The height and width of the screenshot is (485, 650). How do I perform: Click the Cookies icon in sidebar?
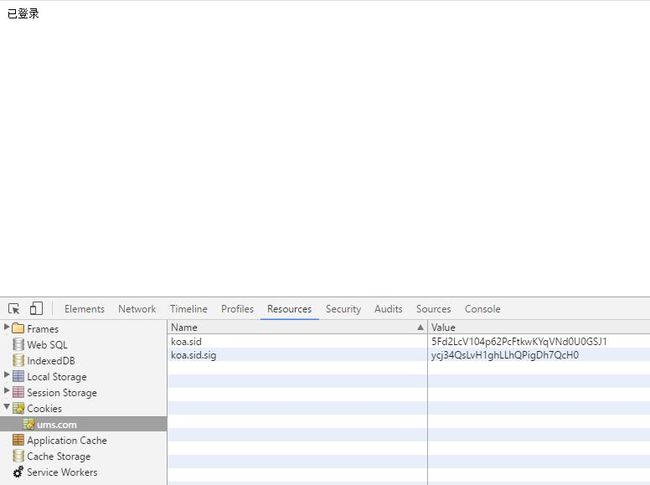[18, 408]
